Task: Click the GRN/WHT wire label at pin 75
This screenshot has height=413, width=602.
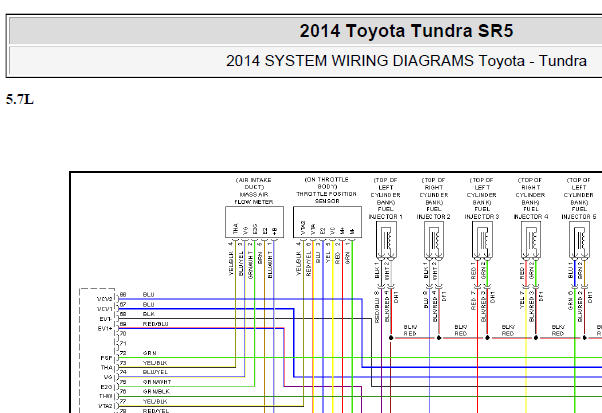Action: click(x=157, y=382)
